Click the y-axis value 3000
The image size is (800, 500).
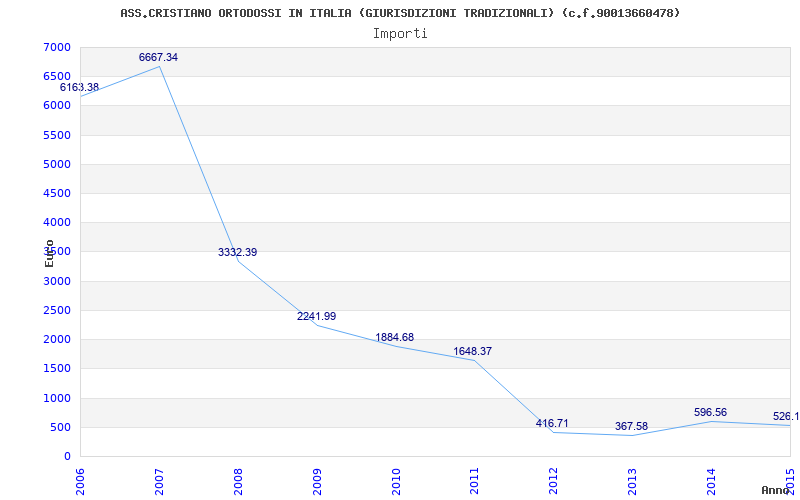coord(57,281)
